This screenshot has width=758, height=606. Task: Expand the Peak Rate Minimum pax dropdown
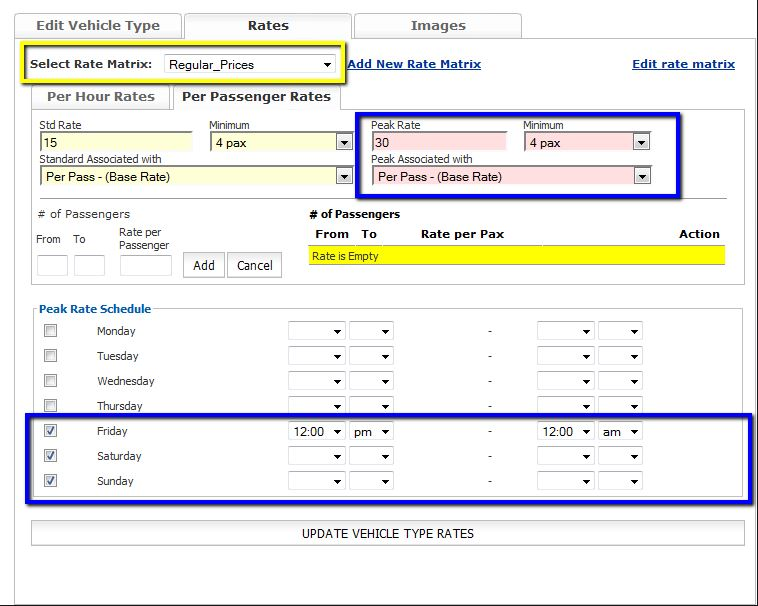[587, 143]
